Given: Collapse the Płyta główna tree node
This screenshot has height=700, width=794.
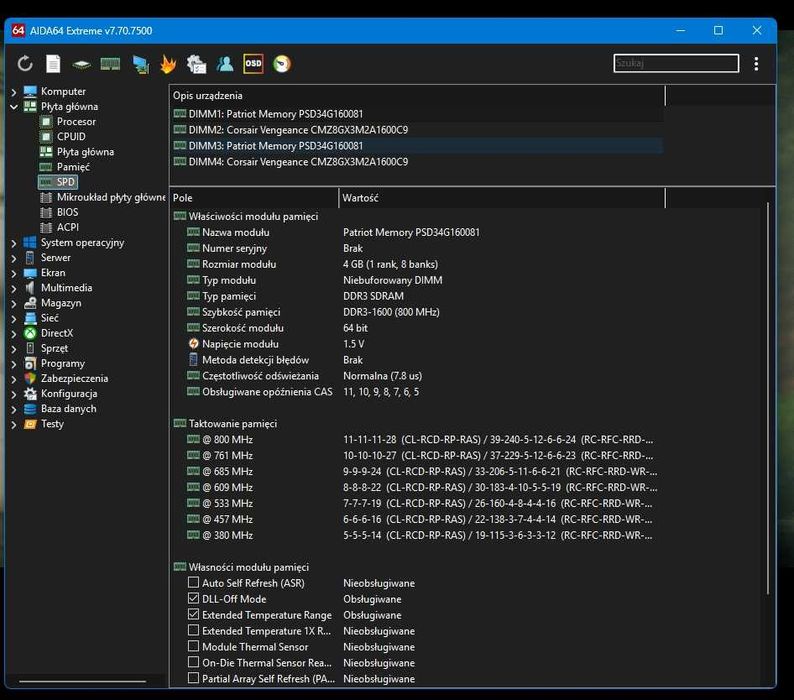Looking at the screenshot, I should pos(14,106).
